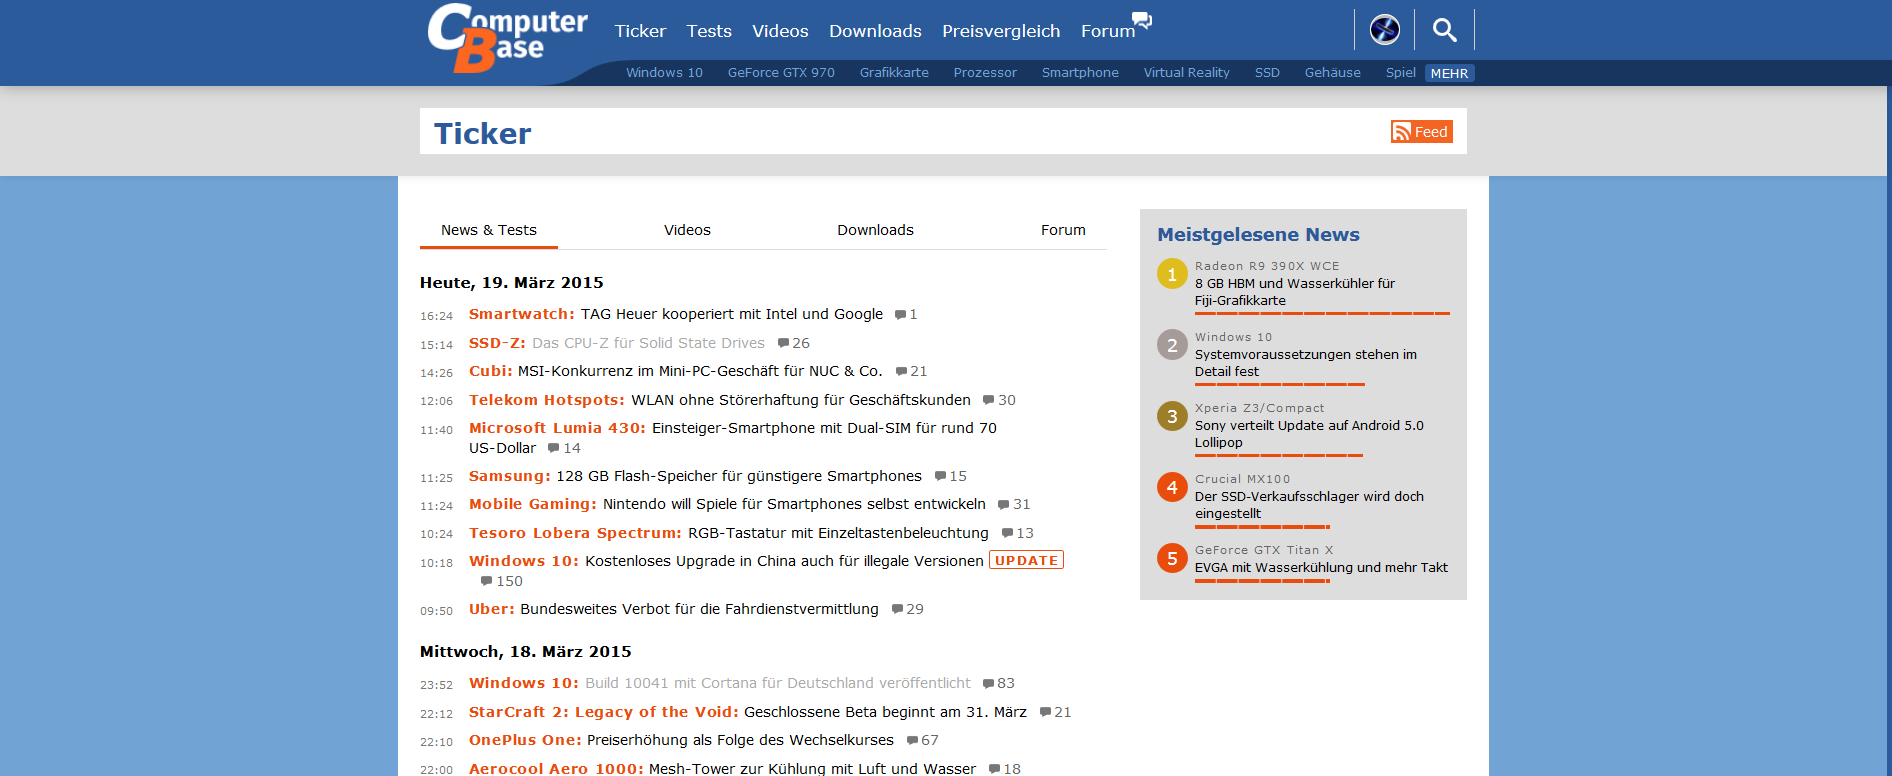The width and height of the screenshot is (1892, 776).
Task: Open Telekom Hotspots WLAN article
Action: coord(720,400)
